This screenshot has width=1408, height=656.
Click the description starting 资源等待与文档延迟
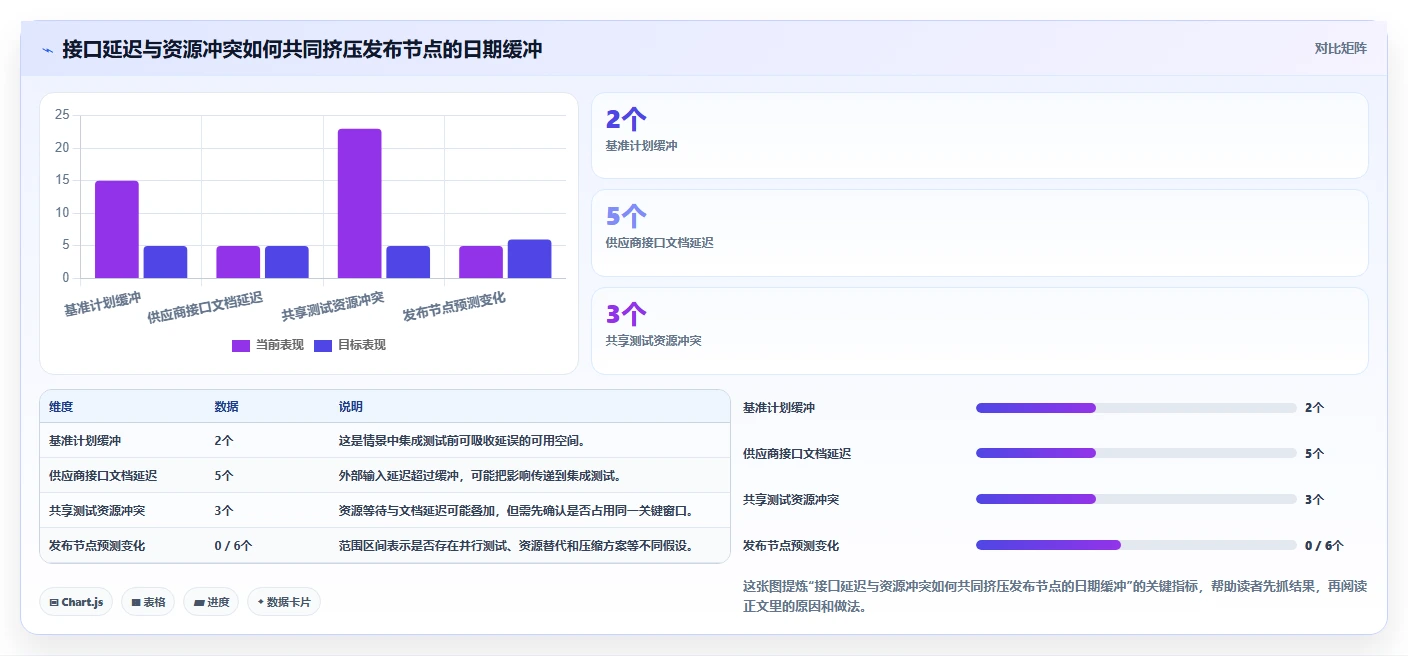(x=517, y=511)
